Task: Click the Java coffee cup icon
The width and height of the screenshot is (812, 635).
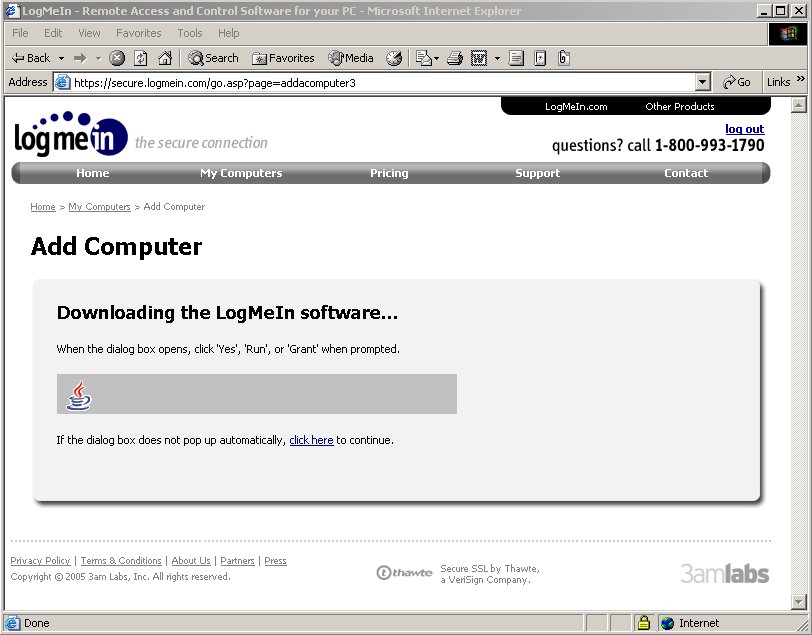Action: click(x=79, y=396)
